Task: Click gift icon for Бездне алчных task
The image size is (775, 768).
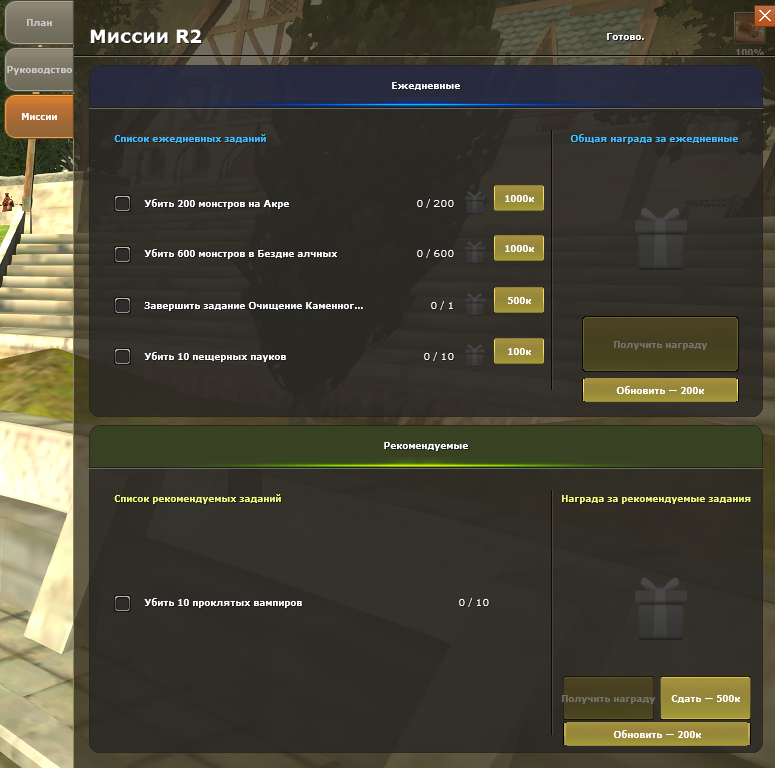Action: click(x=474, y=253)
